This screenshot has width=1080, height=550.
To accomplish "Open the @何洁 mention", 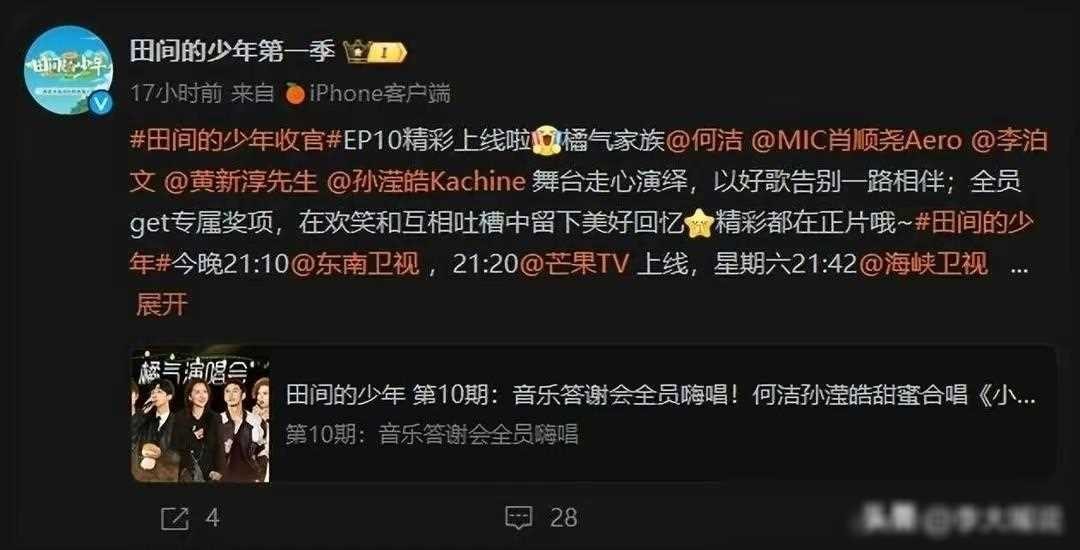I will 705,140.
